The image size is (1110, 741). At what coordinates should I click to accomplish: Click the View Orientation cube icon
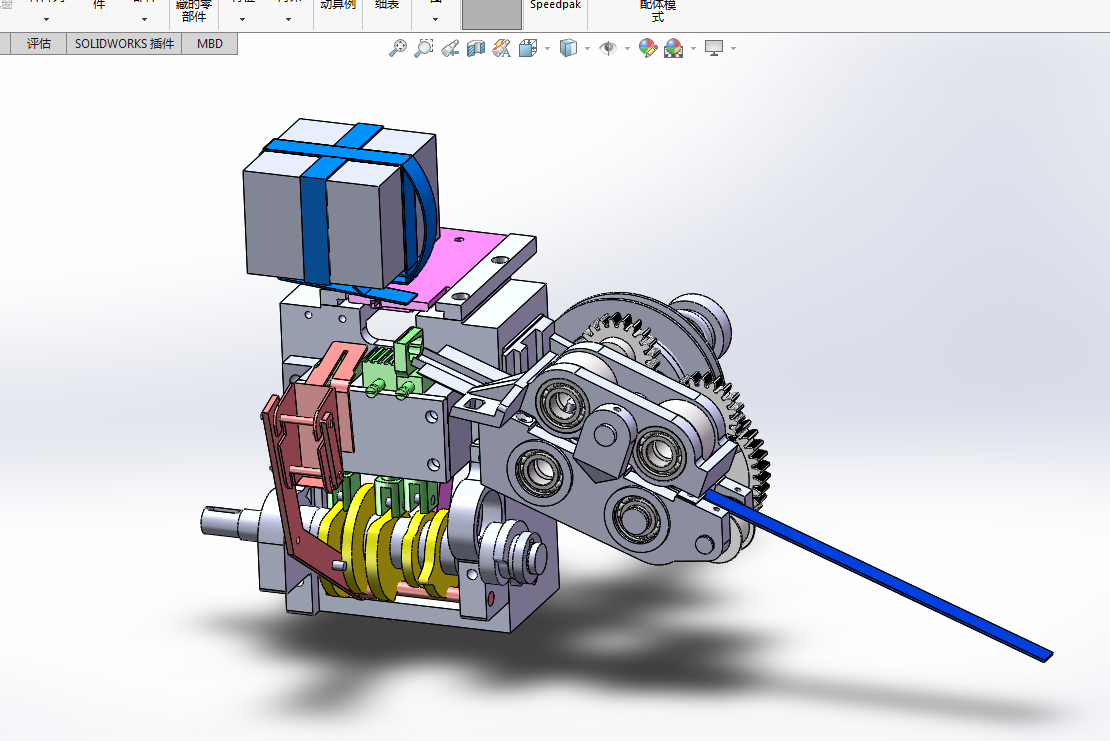pyautogui.click(x=528, y=48)
